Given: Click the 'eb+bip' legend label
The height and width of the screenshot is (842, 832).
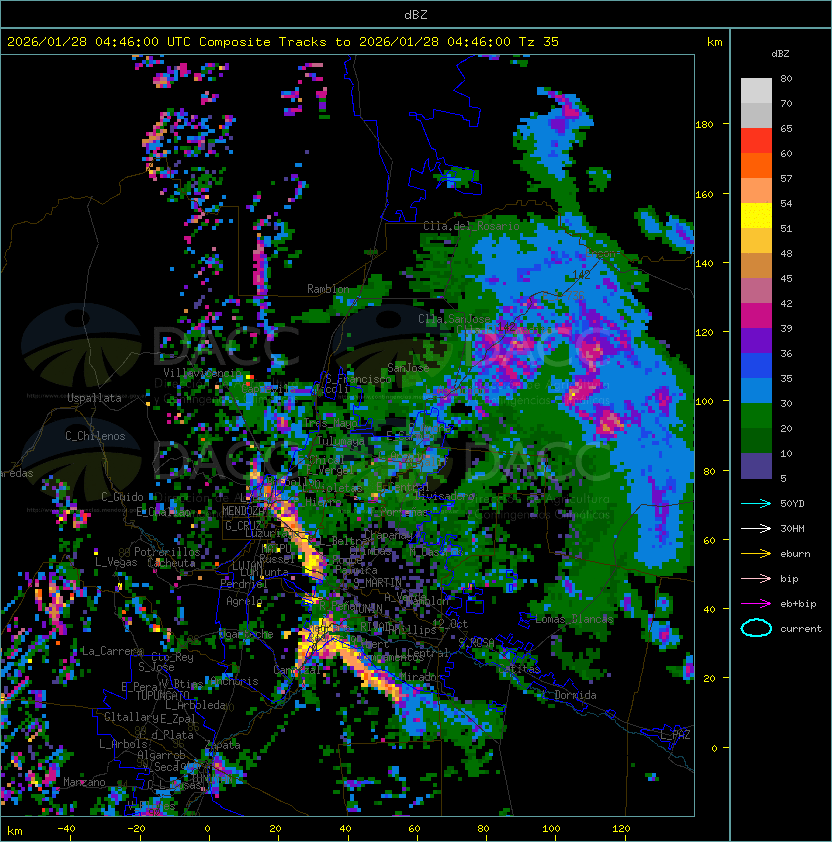Looking at the screenshot, I should pos(798,604).
